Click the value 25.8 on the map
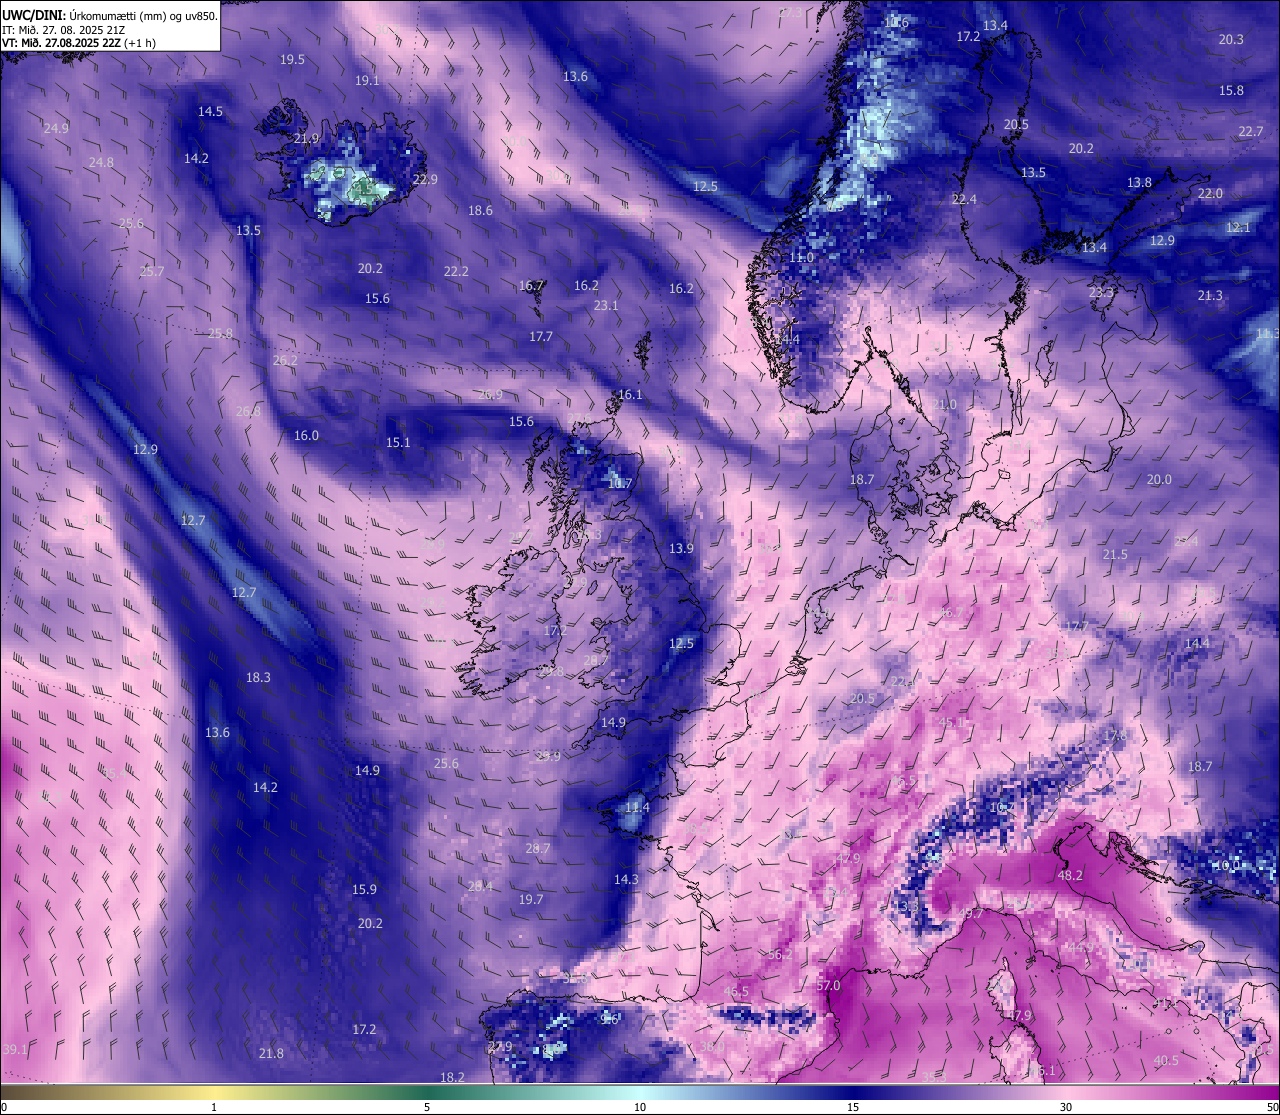 click(220, 334)
